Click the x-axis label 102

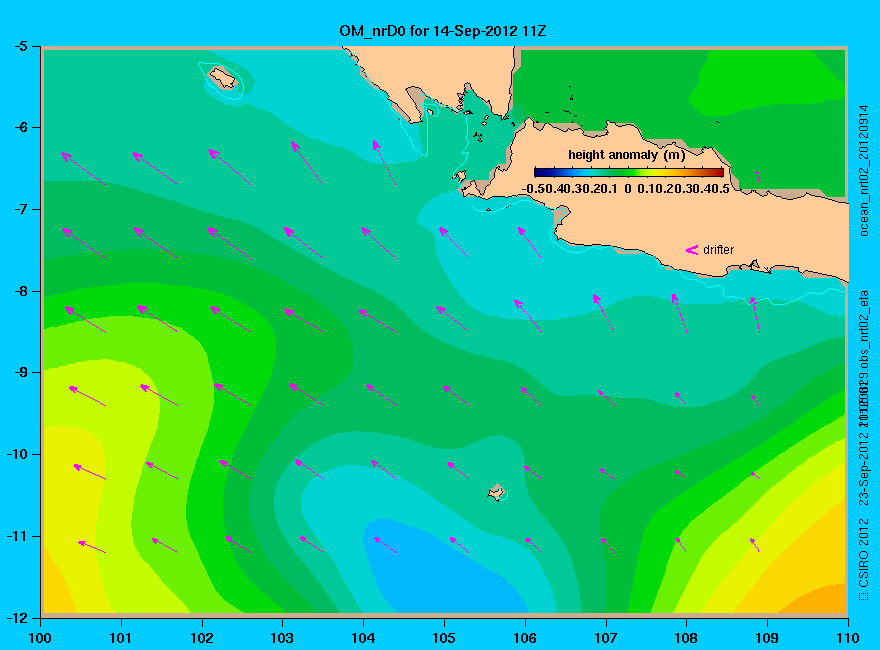(201, 638)
